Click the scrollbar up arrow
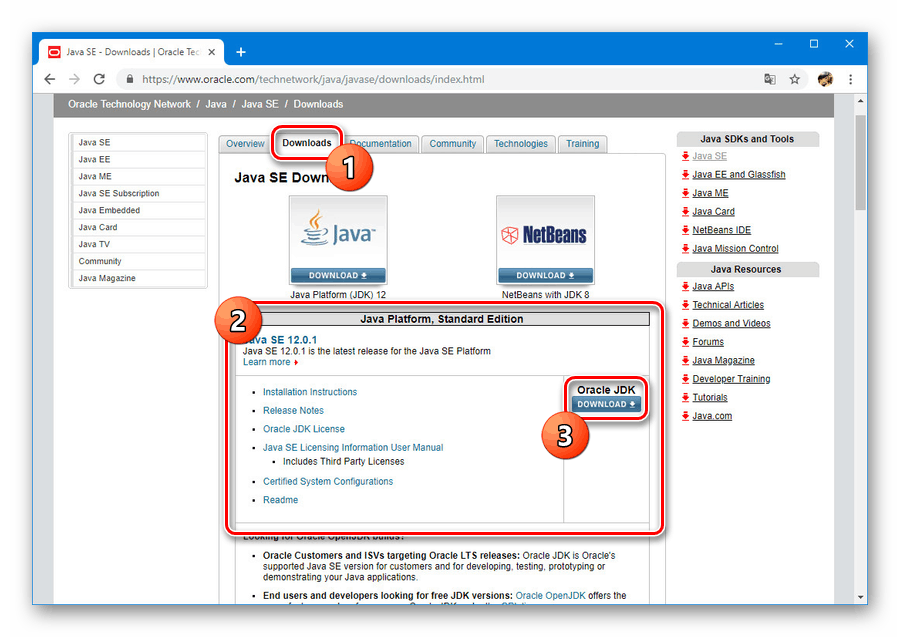 click(x=860, y=101)
